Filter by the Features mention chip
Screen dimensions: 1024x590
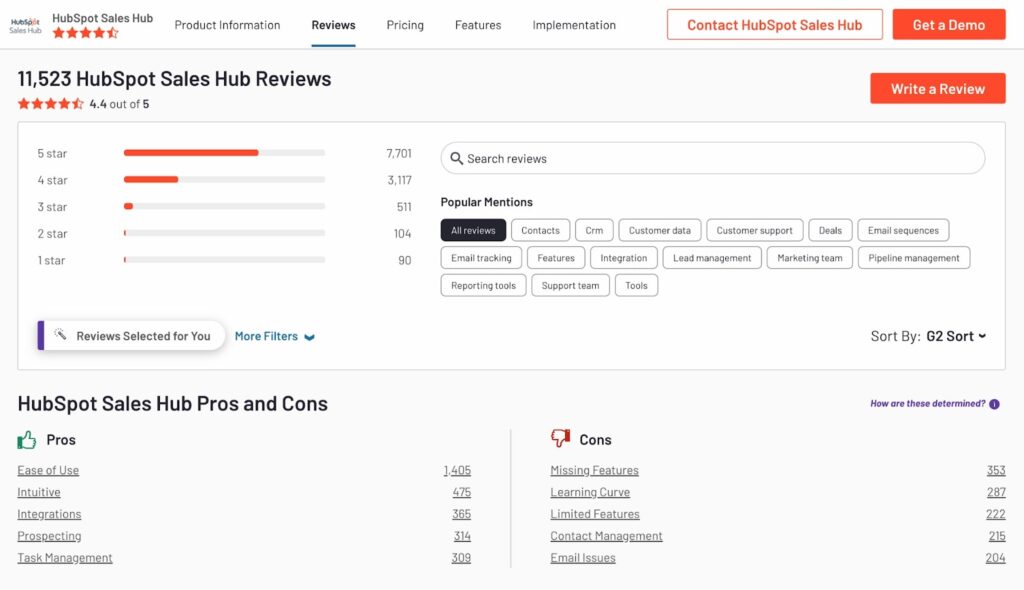[556, 257]
